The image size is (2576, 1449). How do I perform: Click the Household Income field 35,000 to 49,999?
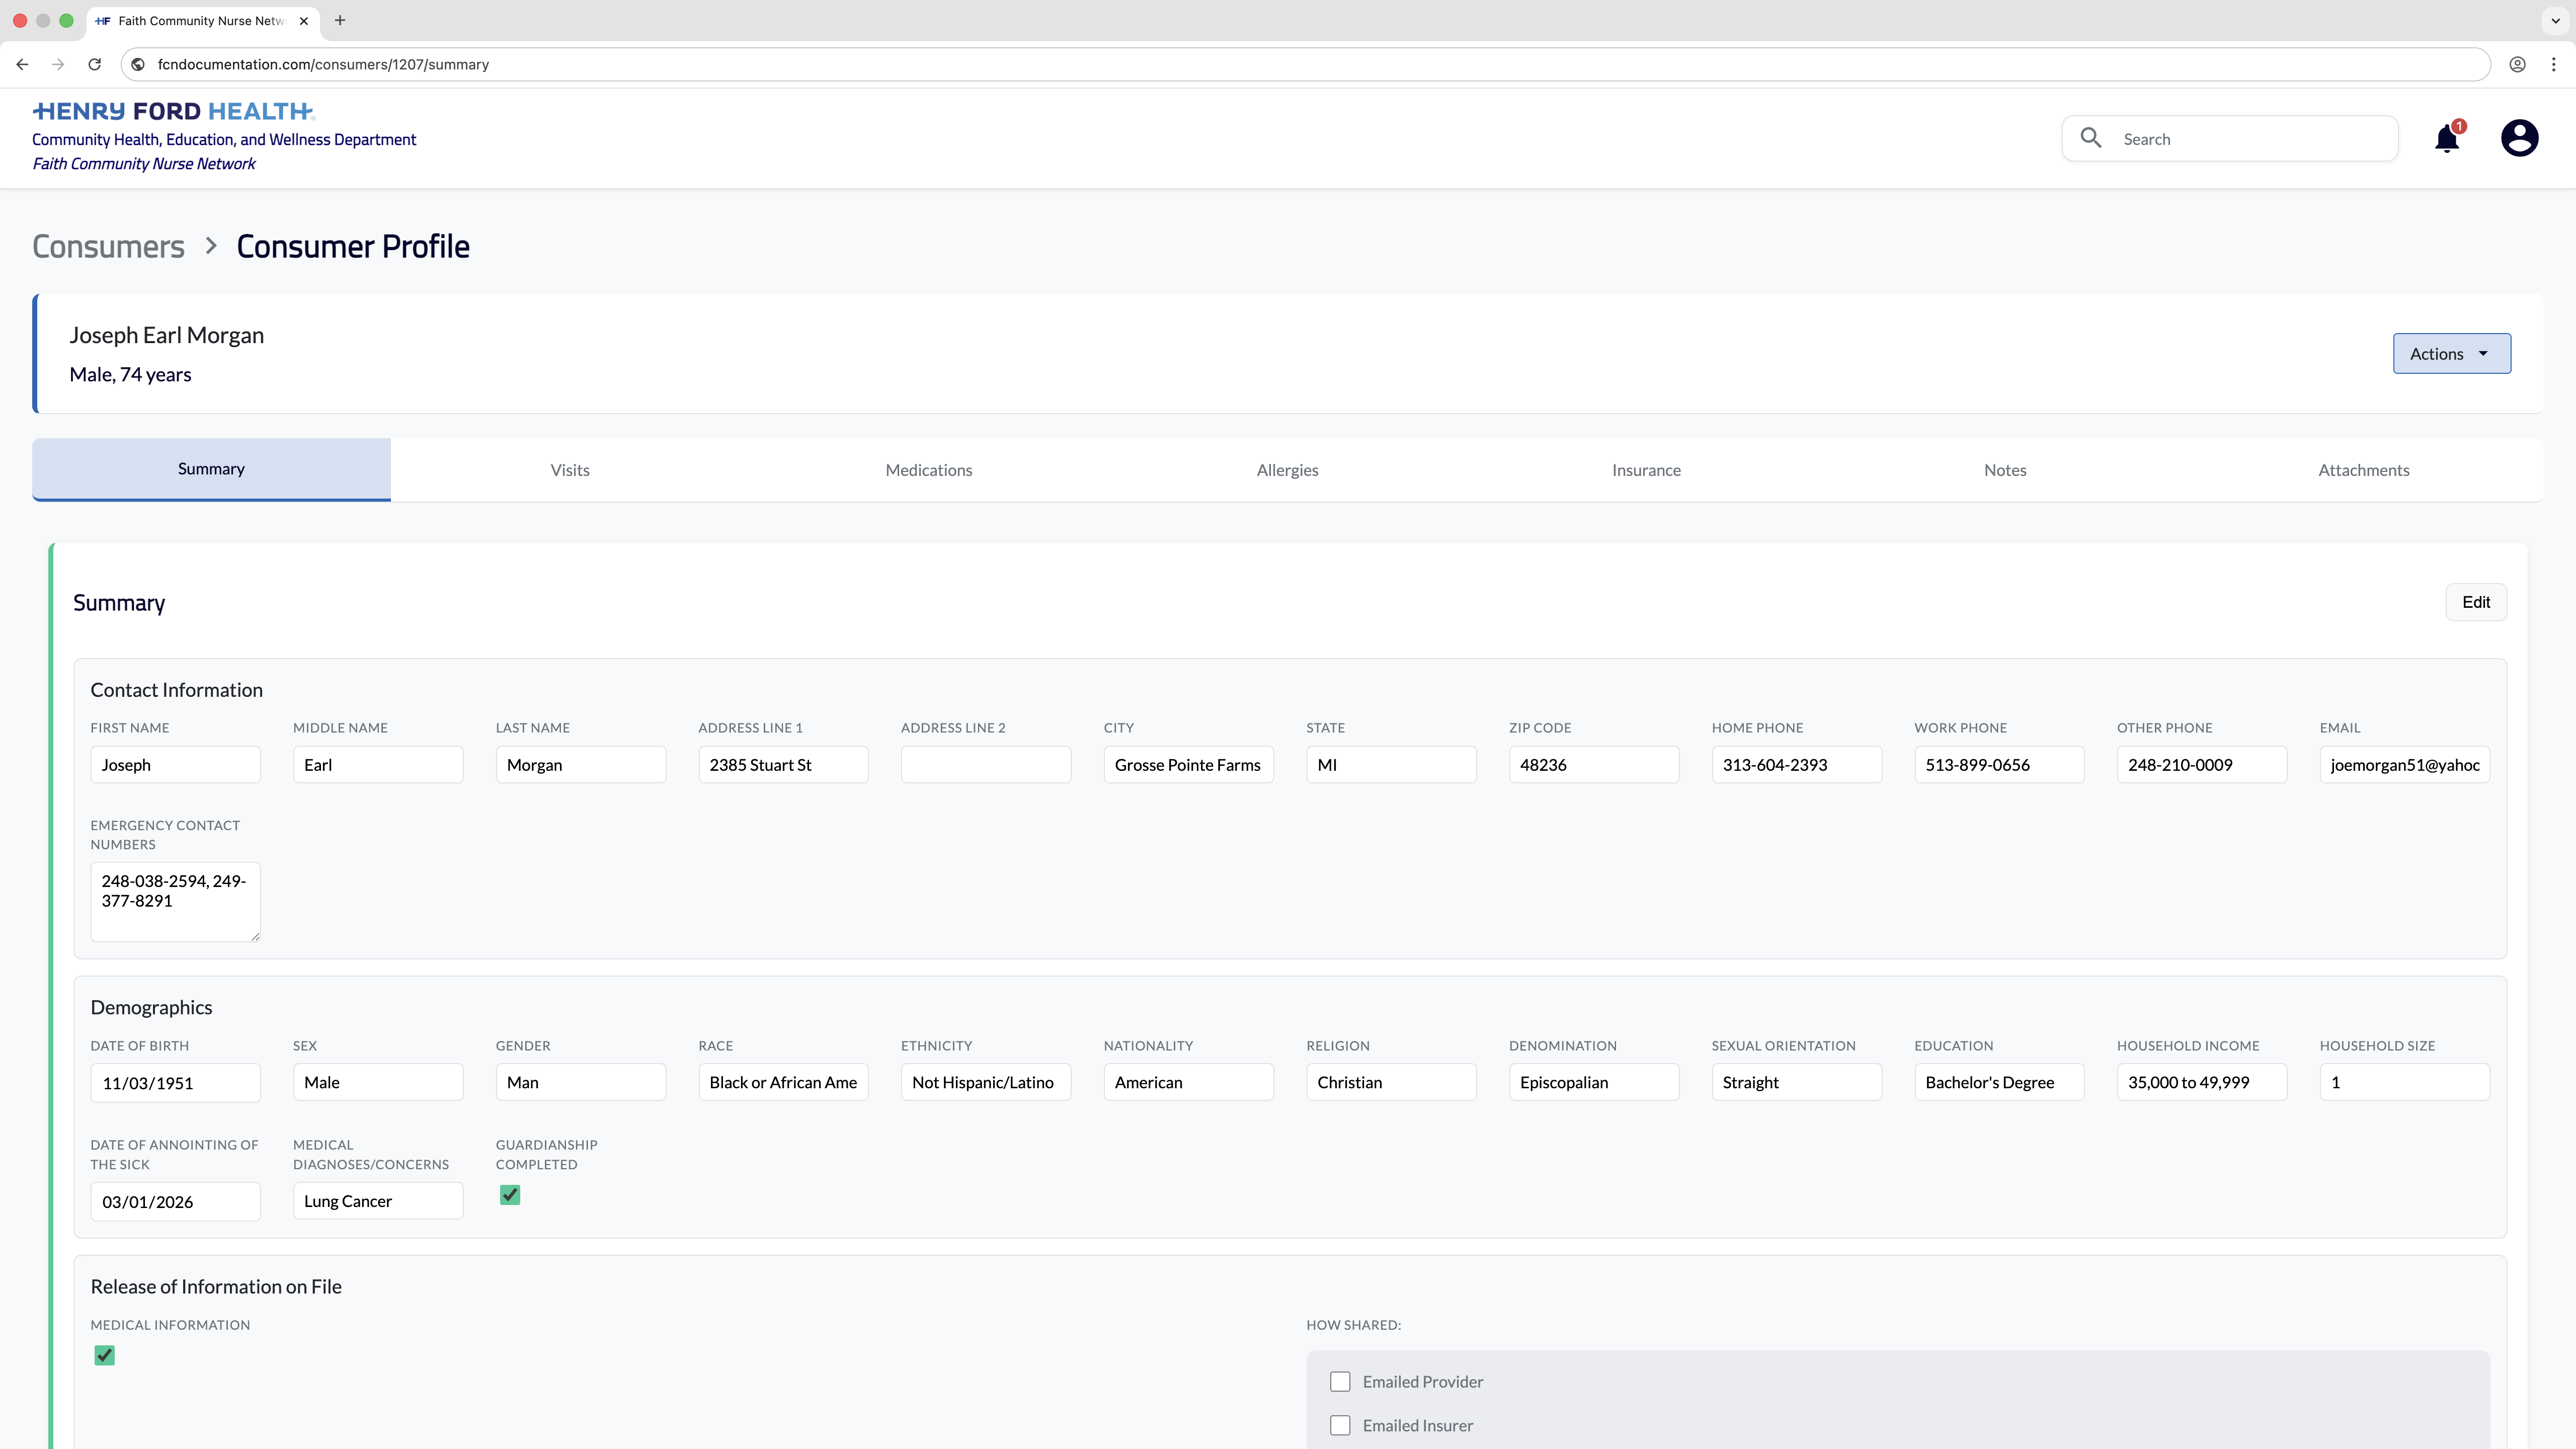(x=2202, y=1082)
